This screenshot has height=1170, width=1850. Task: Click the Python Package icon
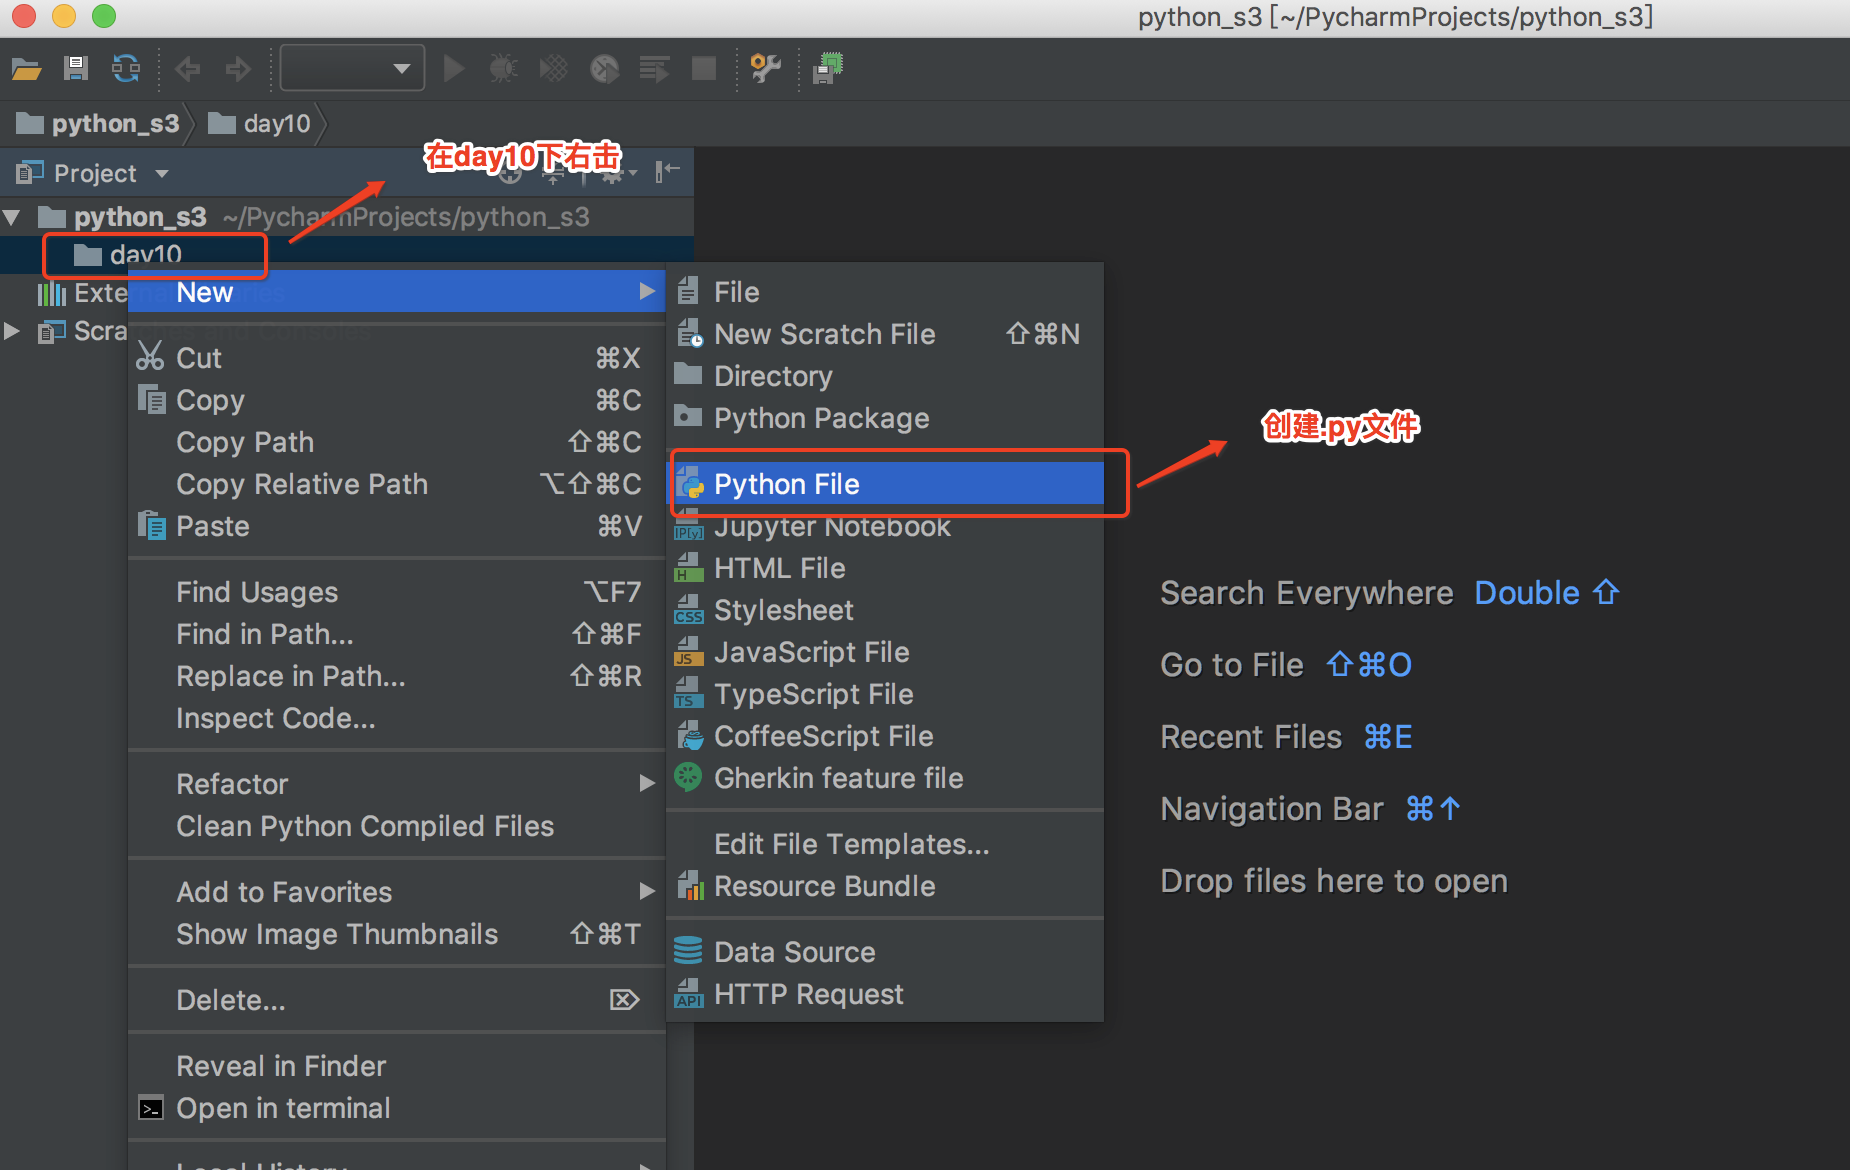click(x=688, y=416)
